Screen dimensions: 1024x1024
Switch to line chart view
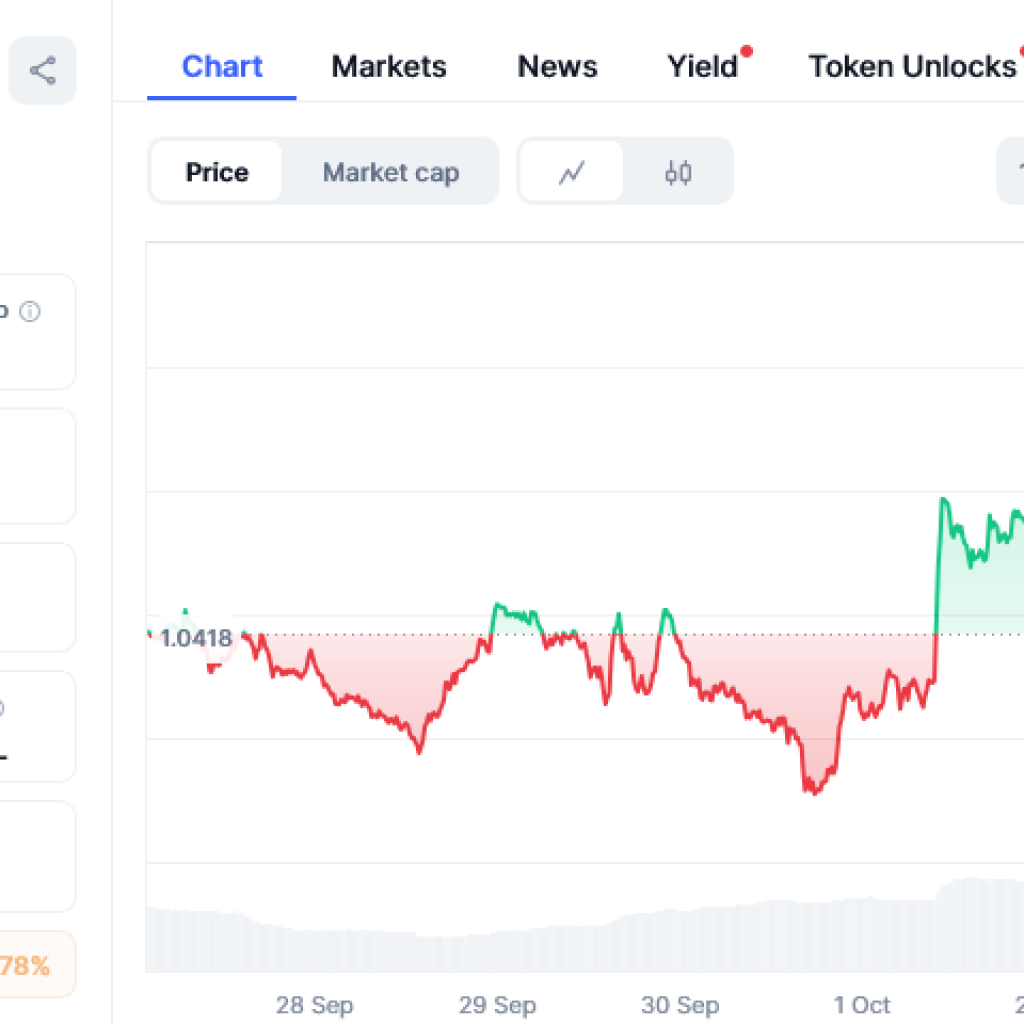[571, 172]
